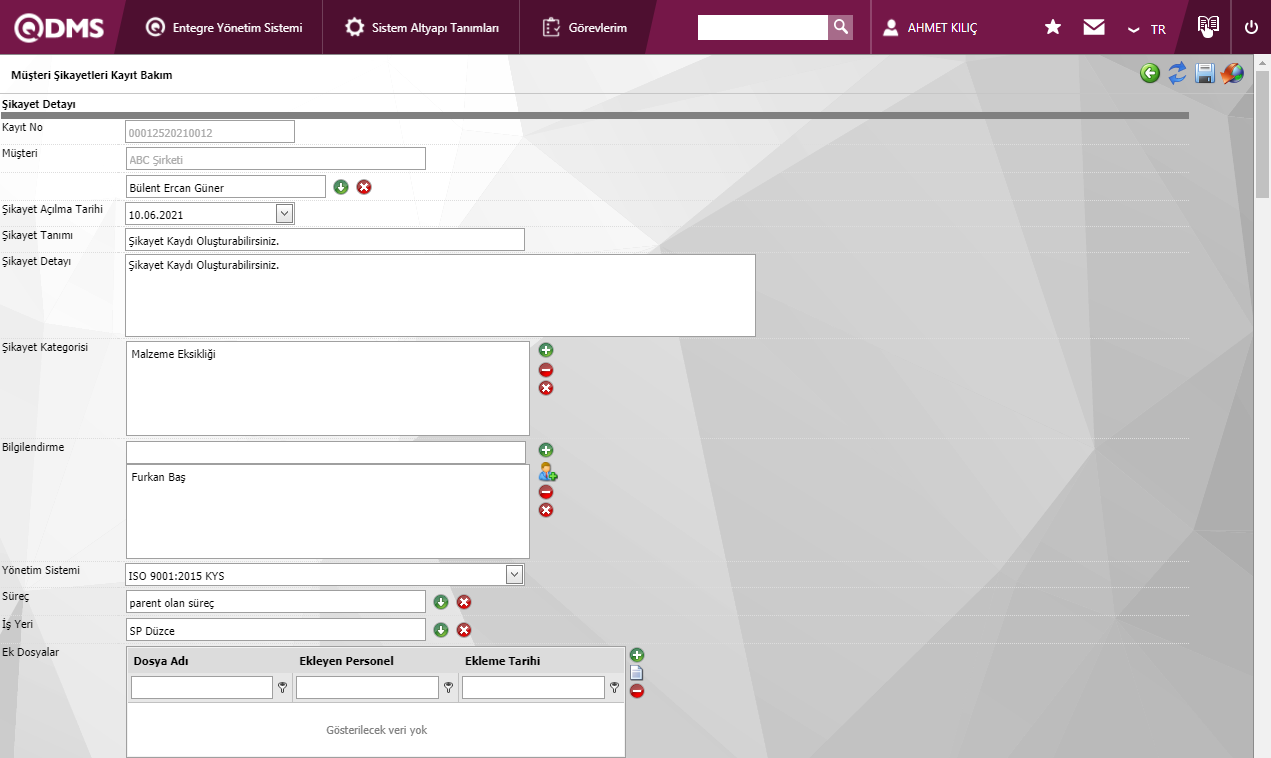The height and width of the screenshot is (758, 1271).
Task: Select Malzeme Eksikliği category entry
Action: pyautogui.click(x=174, y=354)
